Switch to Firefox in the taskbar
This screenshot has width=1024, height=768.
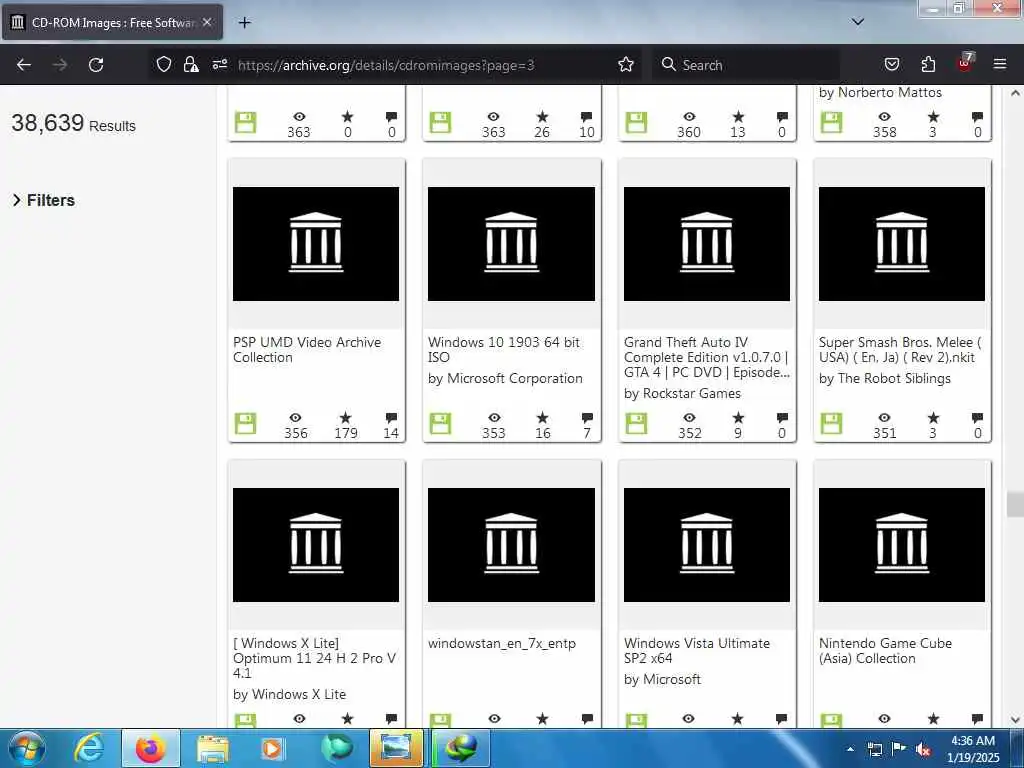[150, 748]
